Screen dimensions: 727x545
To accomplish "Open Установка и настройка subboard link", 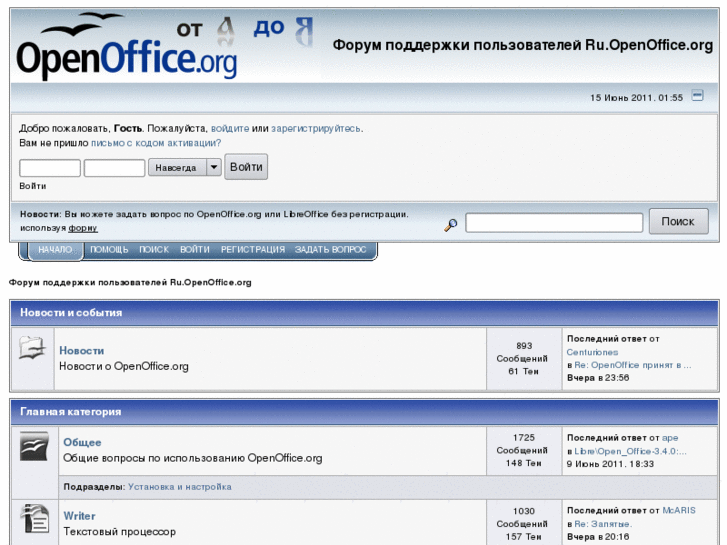I will pos(180,487).
